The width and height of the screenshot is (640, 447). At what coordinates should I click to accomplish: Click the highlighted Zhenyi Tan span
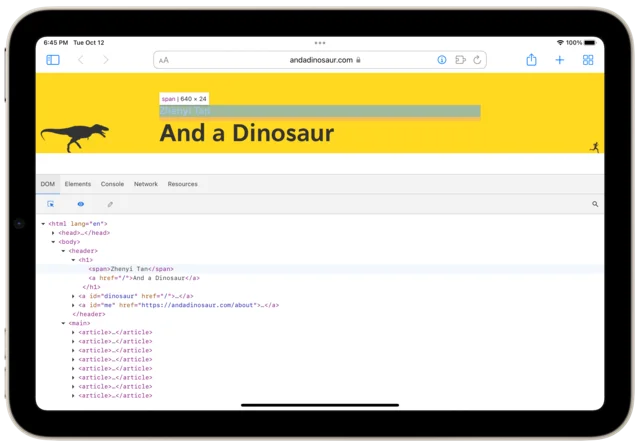[x=320, y=111]
